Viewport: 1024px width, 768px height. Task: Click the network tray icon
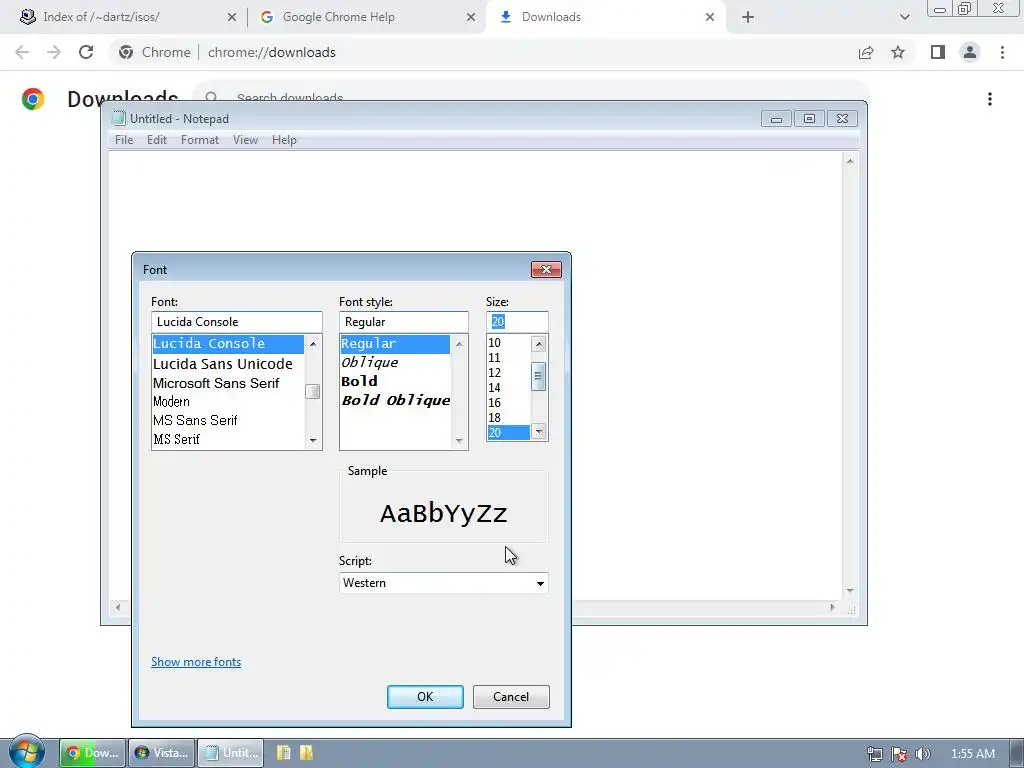click(x=874, y=754)
